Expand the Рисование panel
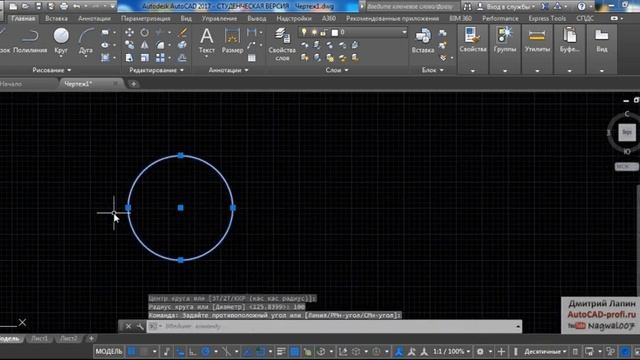 pyautogui.click(x=52, y=70)
